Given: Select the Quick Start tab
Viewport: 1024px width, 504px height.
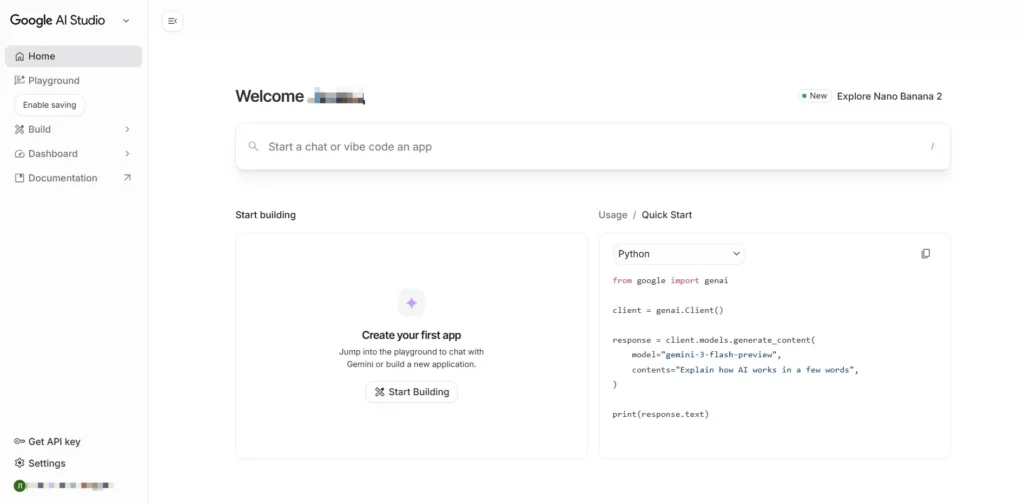Looking at the screenshot, I should [667, 215].
